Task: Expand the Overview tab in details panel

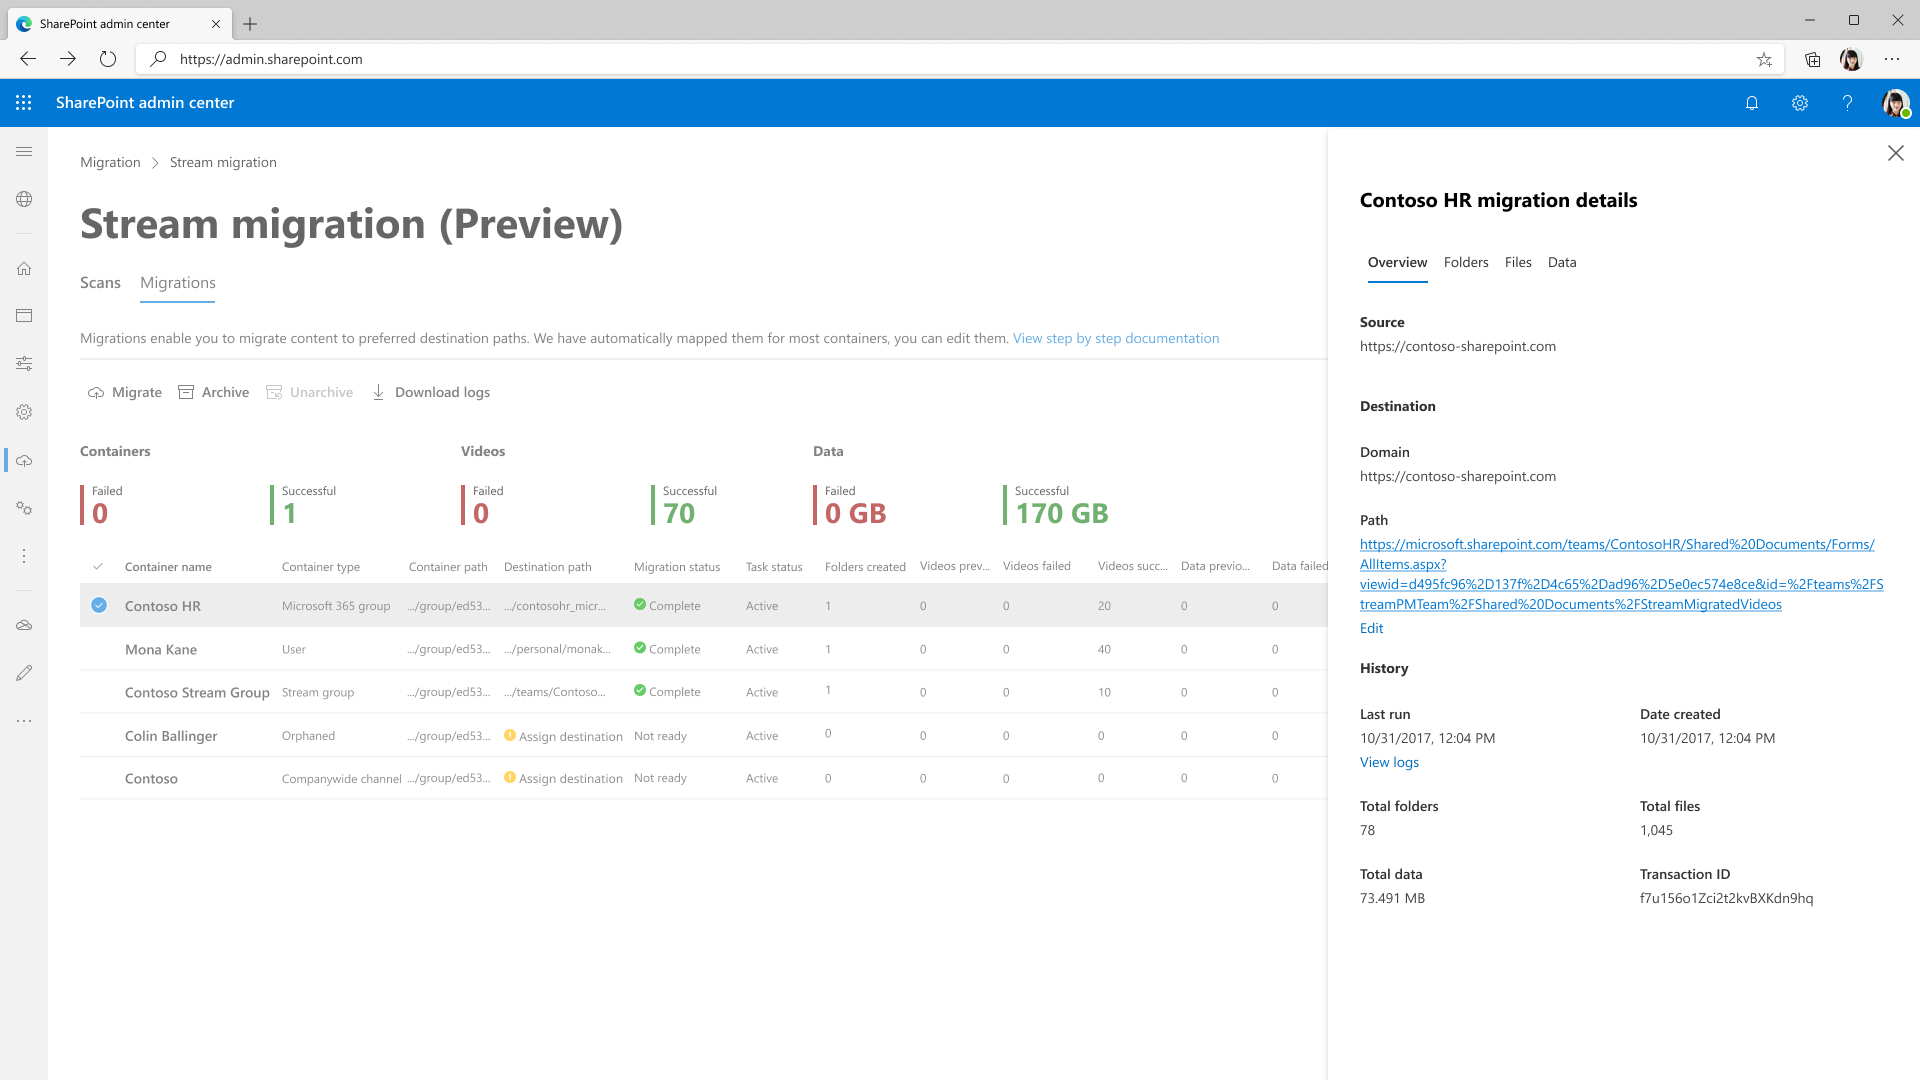Action: (1396, 262)
